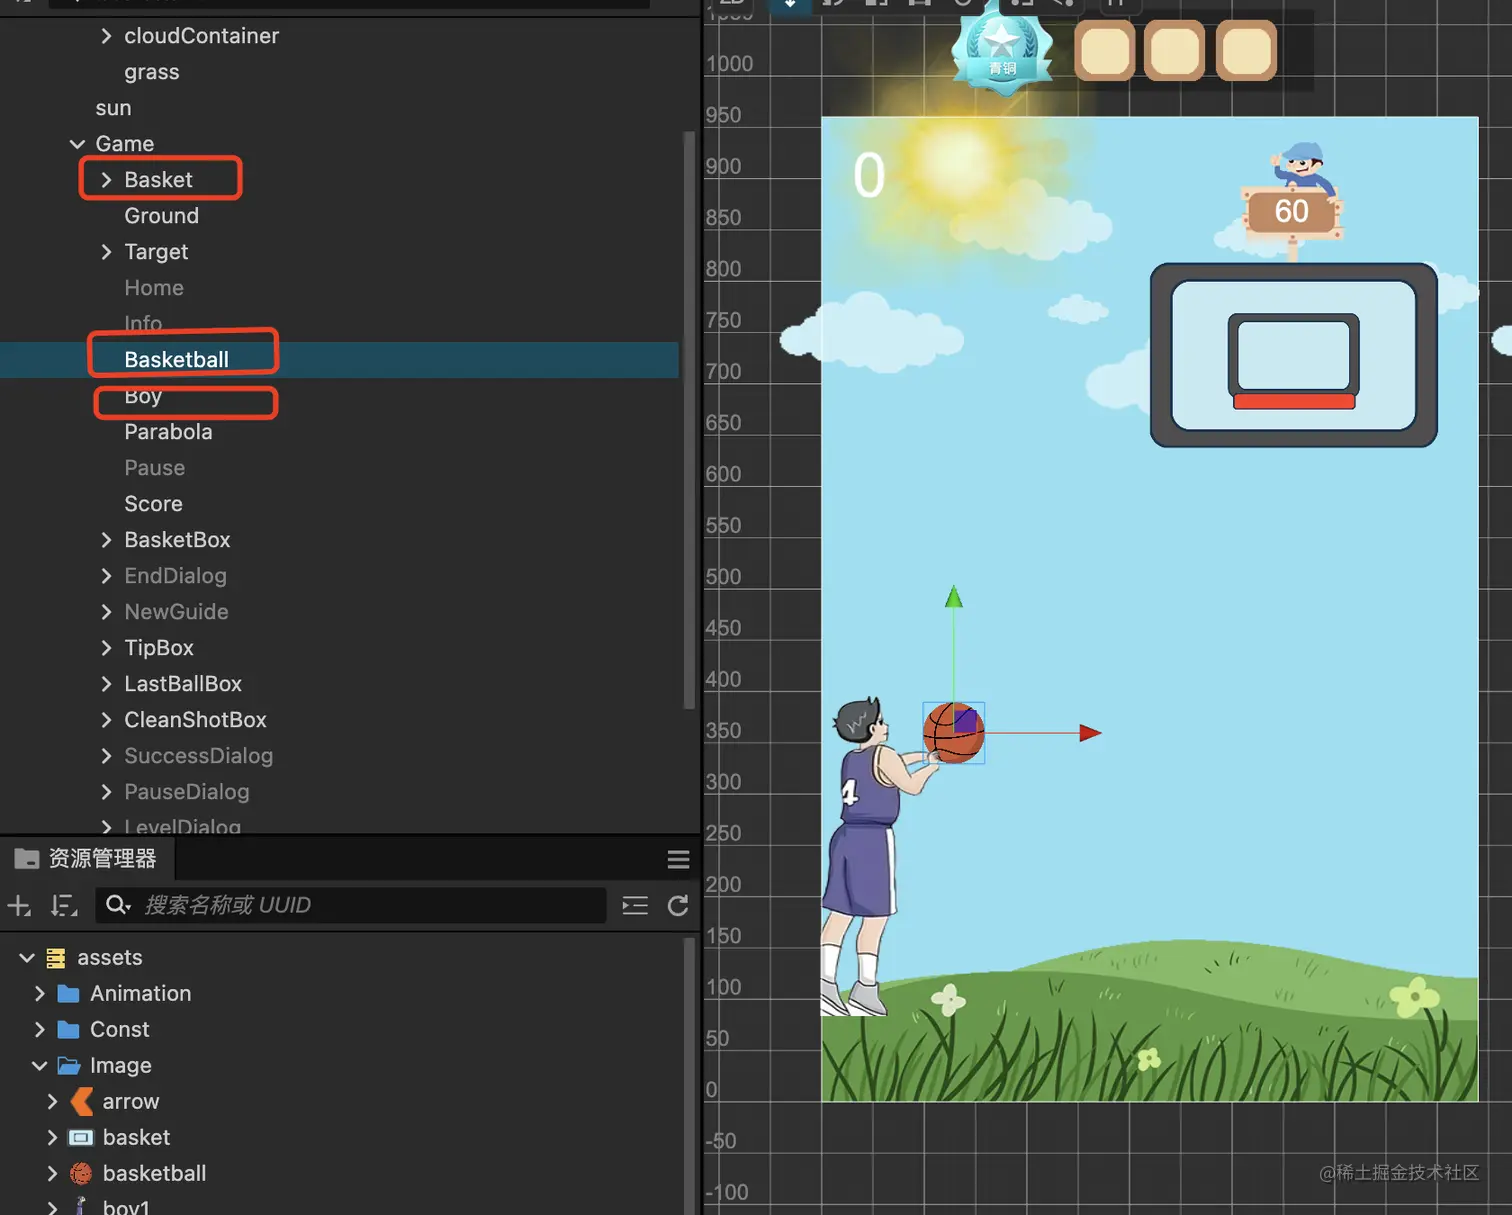
Task: Select the Basketball node in hierarchy
Action: tap(176, 360)
